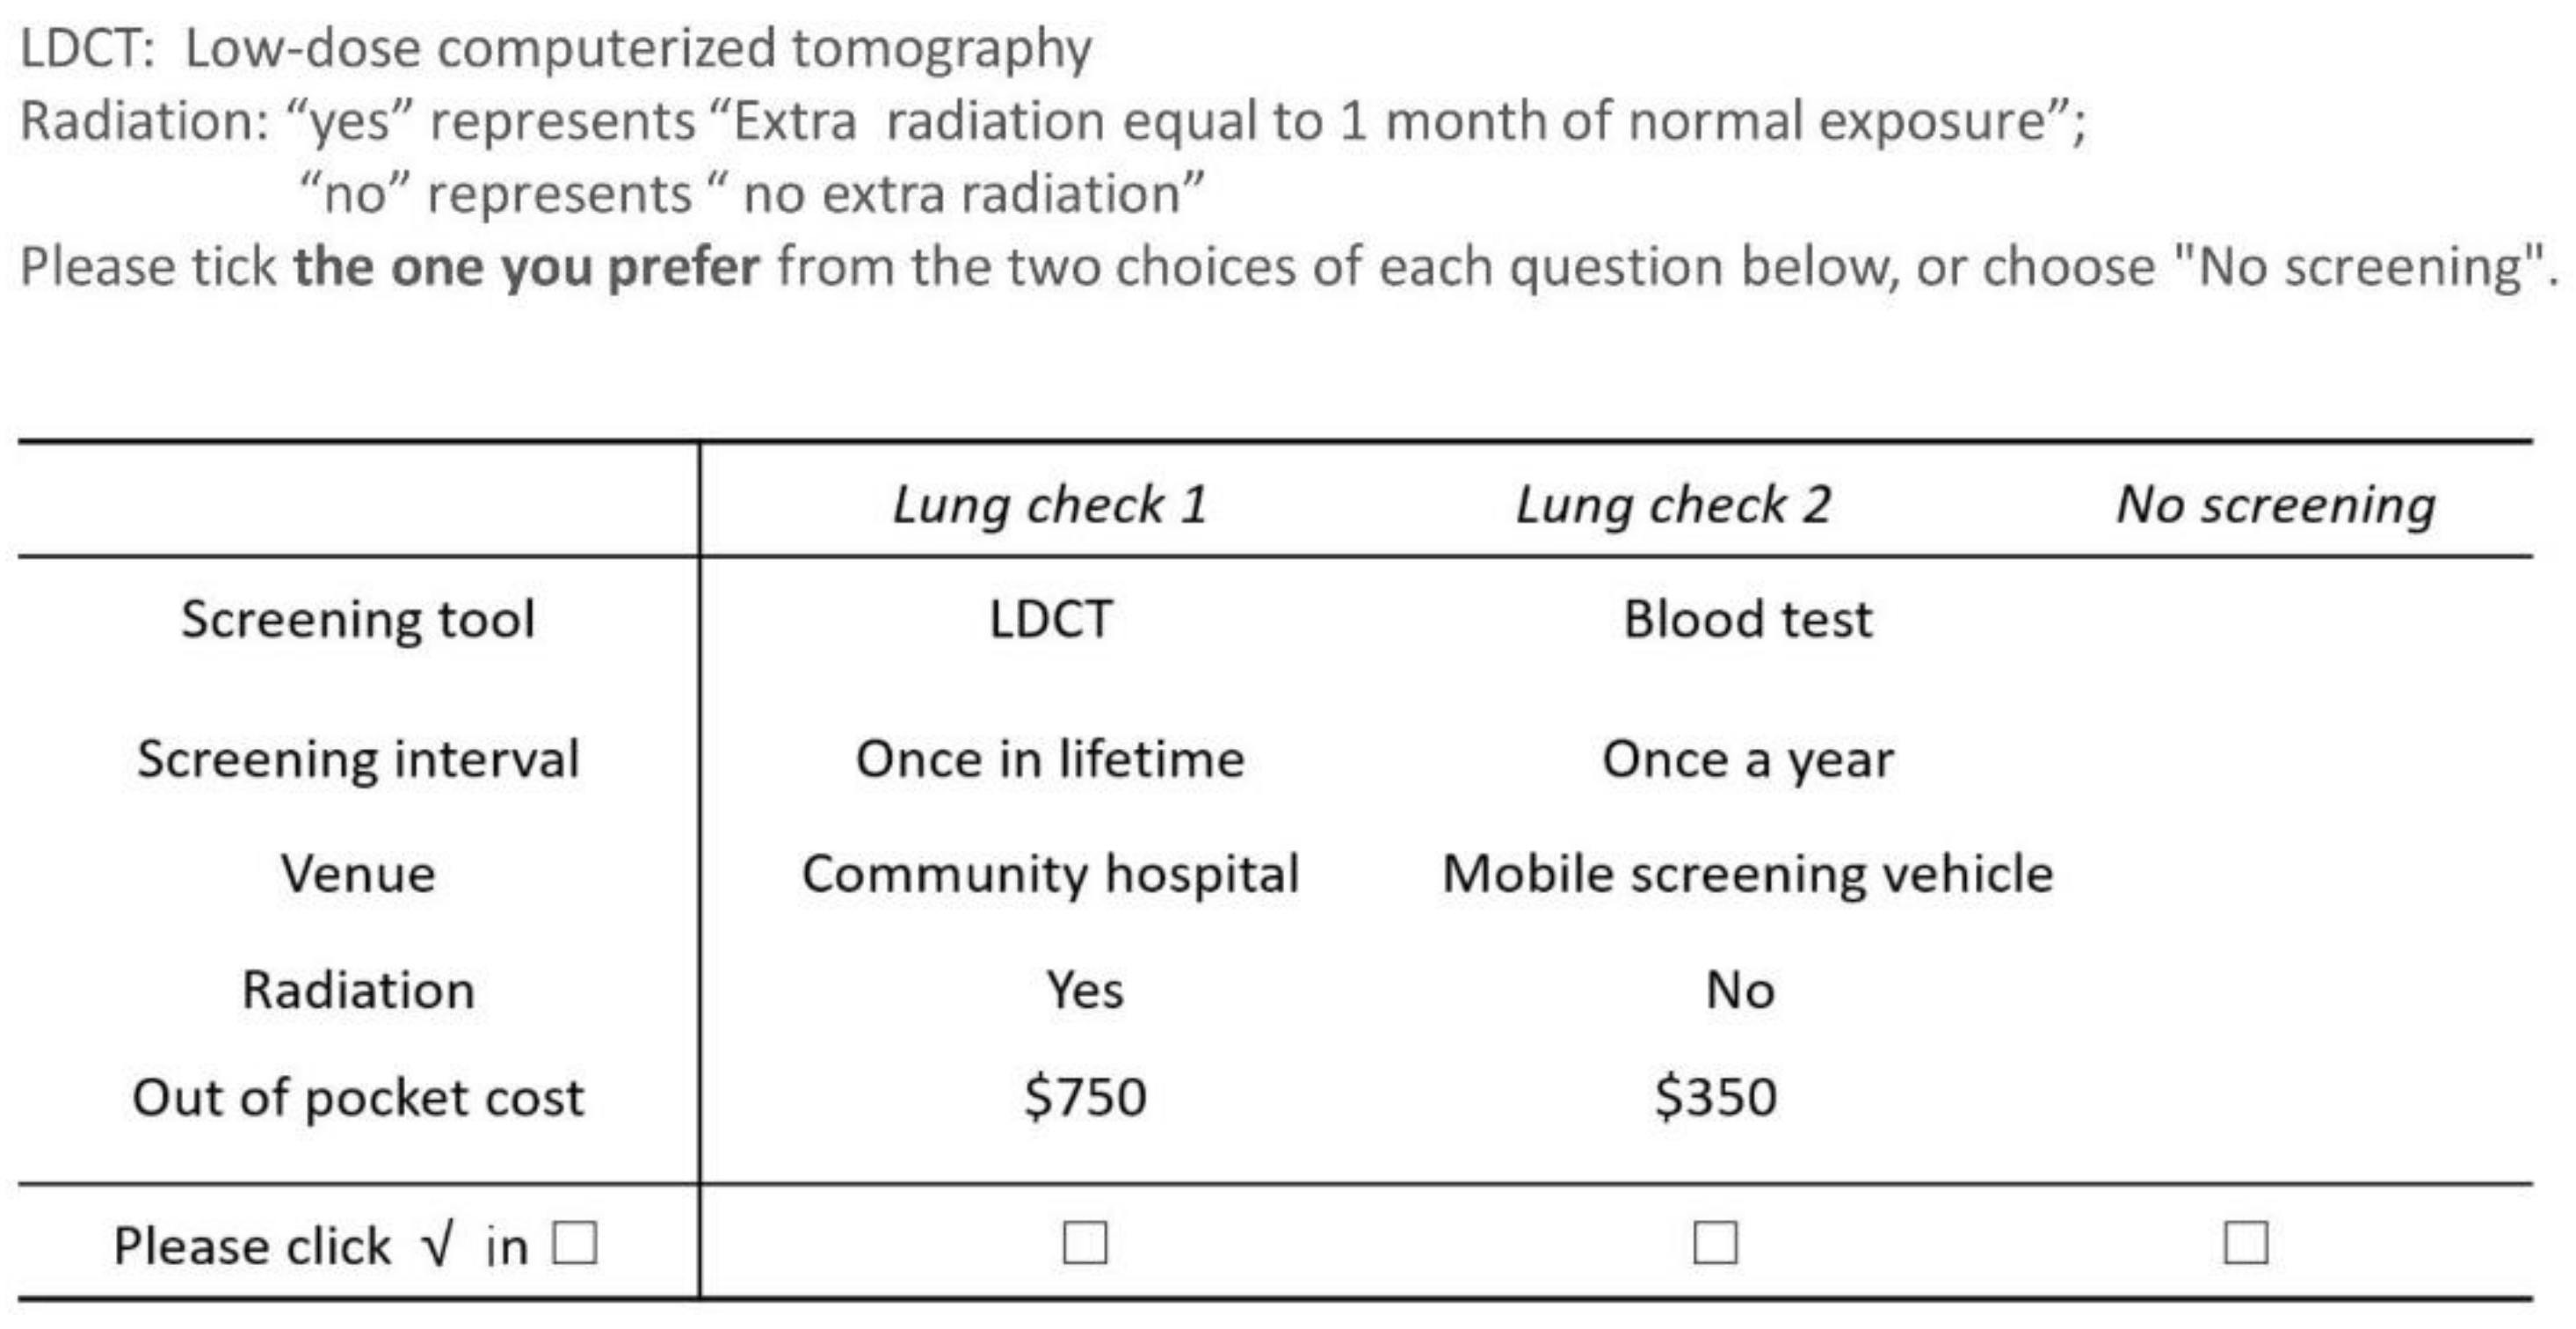Click the 'Screening tool' row label
This screenshot has height=1329, width=2576.
click(358, 619)
